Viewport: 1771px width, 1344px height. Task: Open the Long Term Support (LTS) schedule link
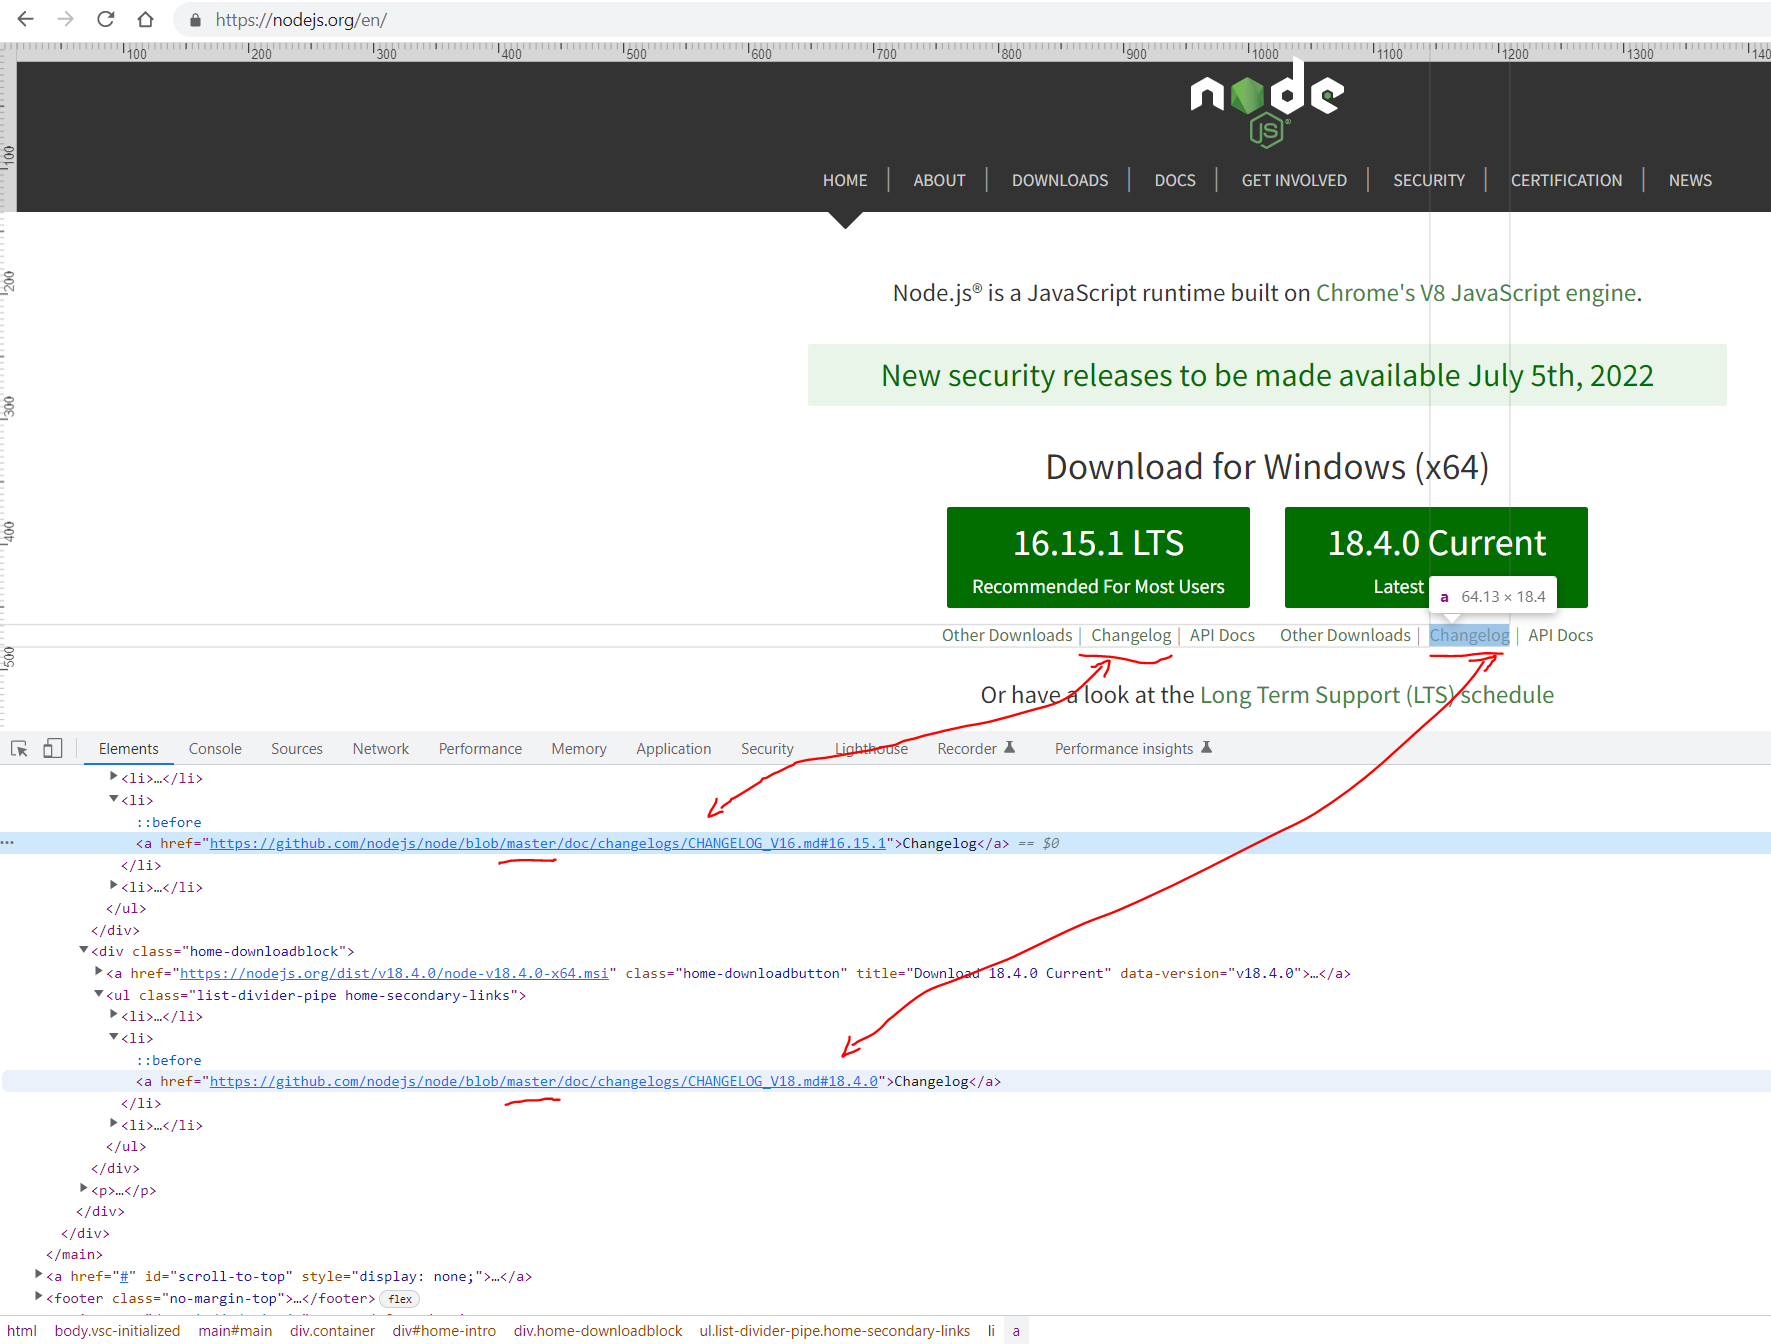1376,694
